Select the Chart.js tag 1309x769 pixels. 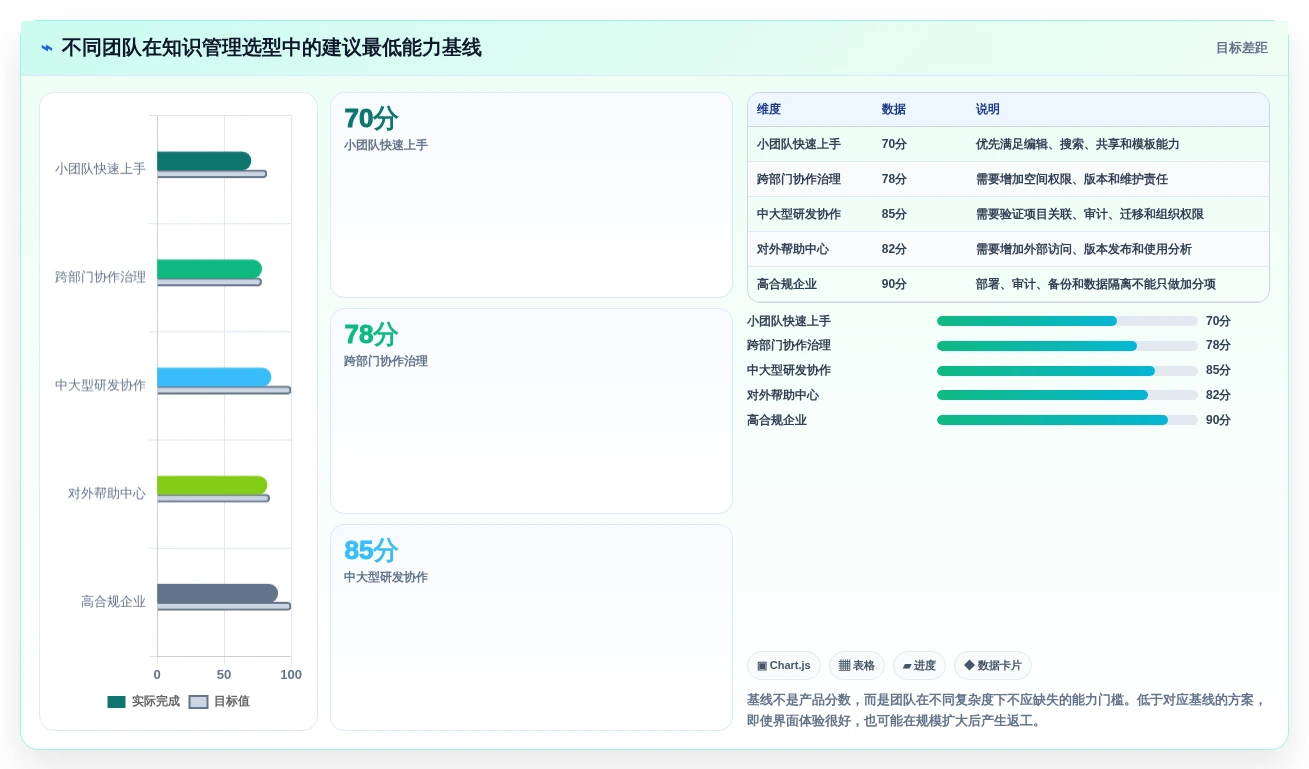[784, 666]
